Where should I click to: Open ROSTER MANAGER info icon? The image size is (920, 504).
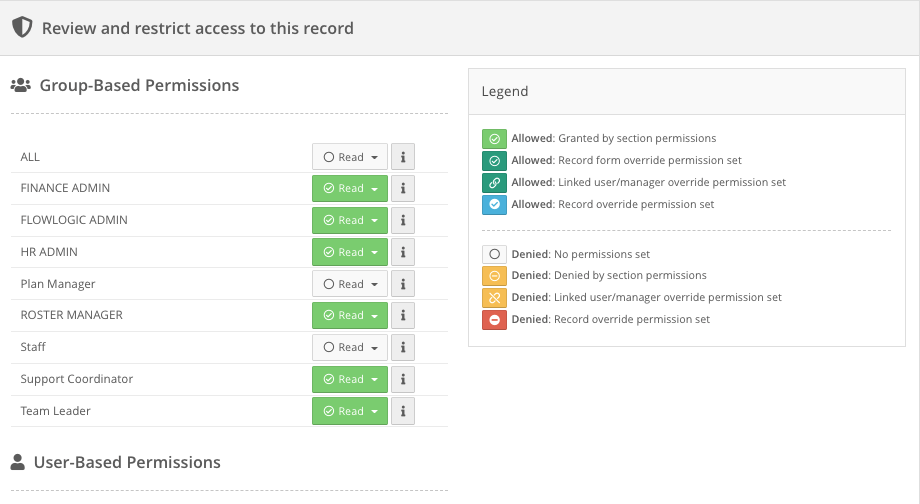click(x=403, y=315)
